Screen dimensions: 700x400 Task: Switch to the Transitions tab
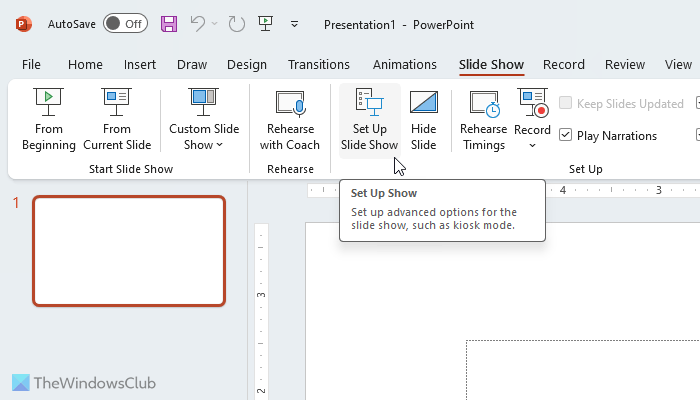[x=318, y=64]
